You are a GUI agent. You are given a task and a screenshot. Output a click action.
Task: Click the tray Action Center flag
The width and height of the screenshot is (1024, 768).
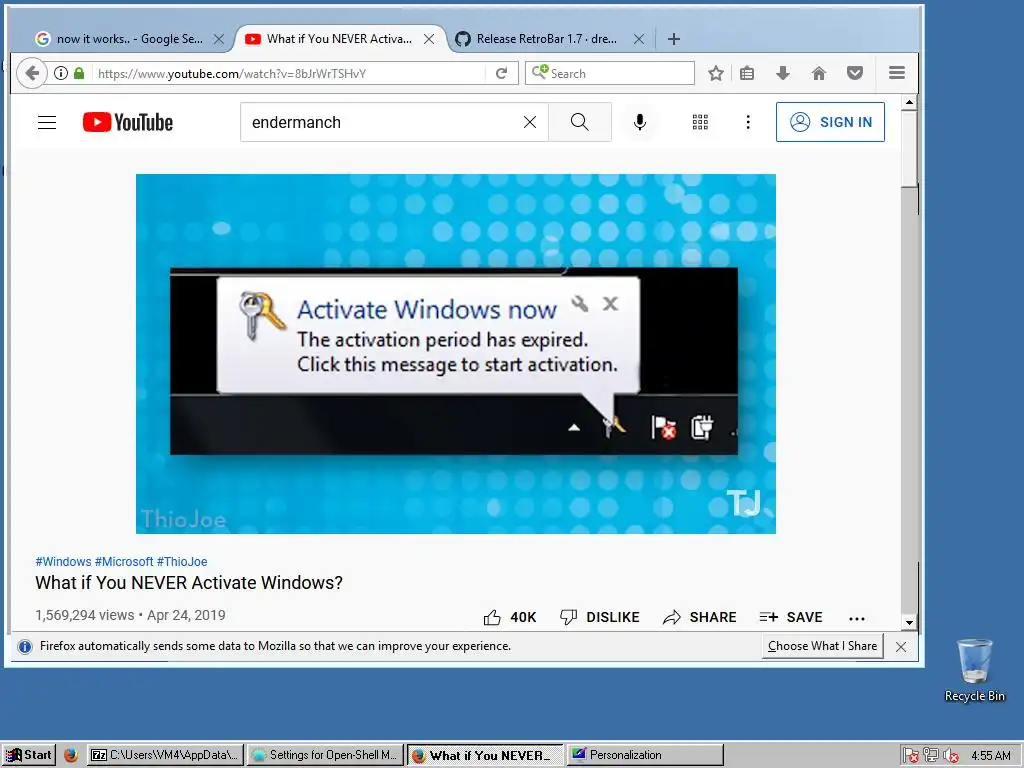[911, 756]
